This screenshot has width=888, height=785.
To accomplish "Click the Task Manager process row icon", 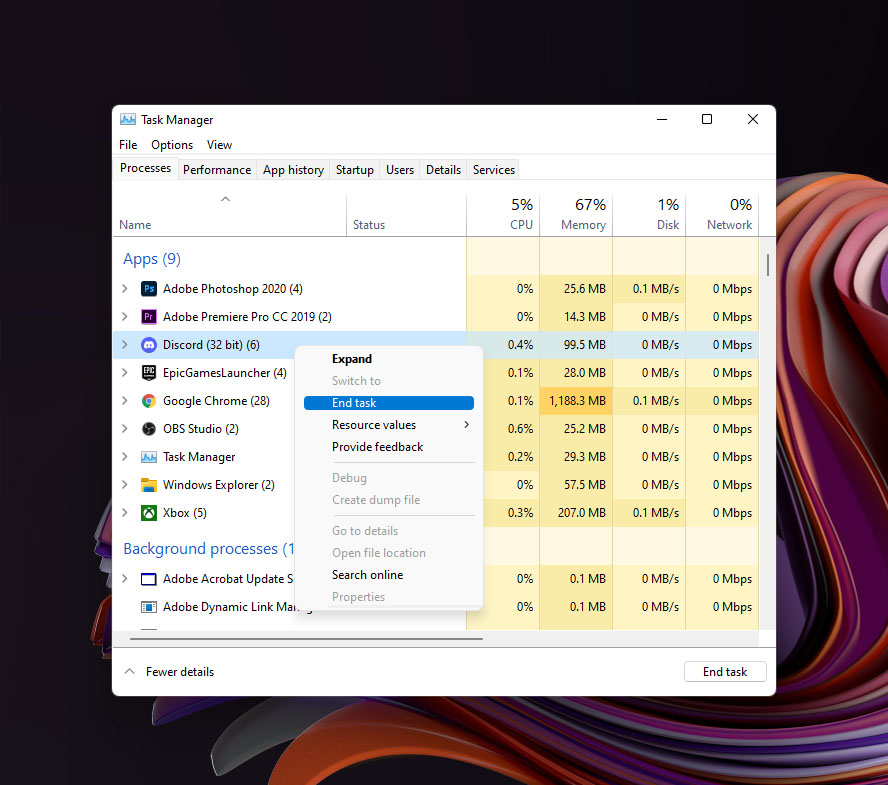I will pyautogui.click(x=148, y=457).
